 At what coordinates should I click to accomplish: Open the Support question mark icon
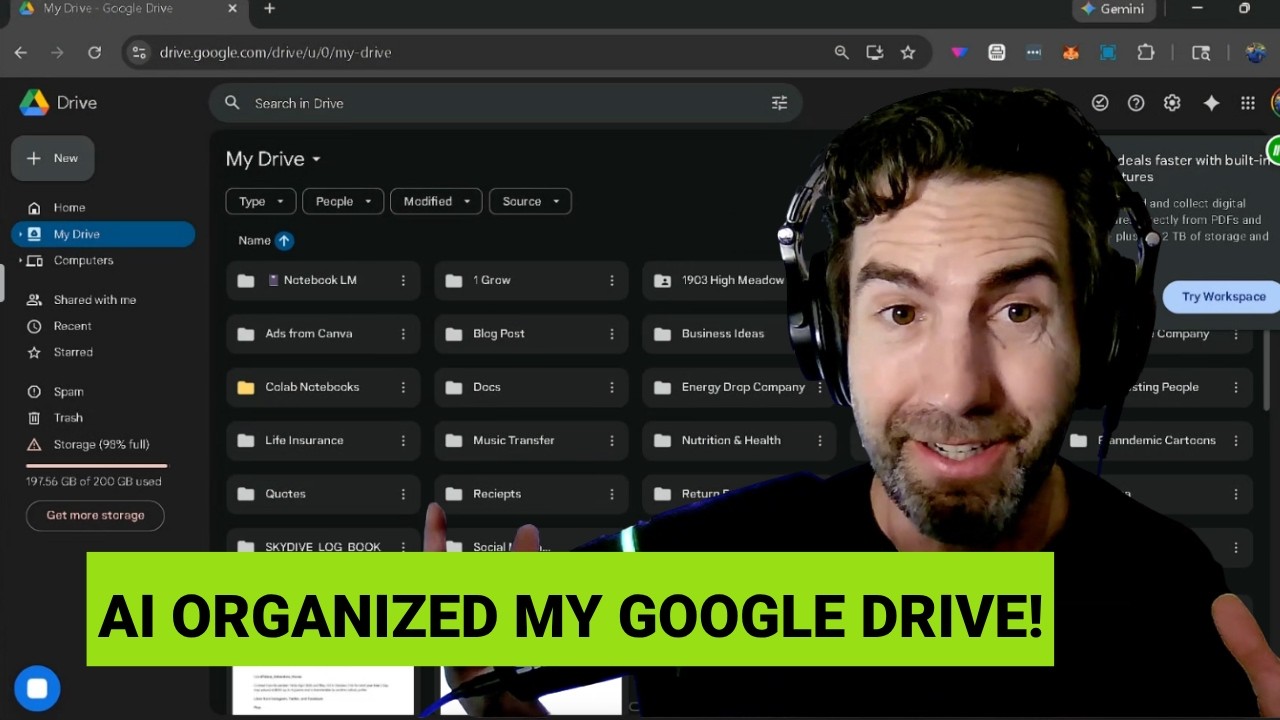pyautogui.click(x=1136, y=103)
